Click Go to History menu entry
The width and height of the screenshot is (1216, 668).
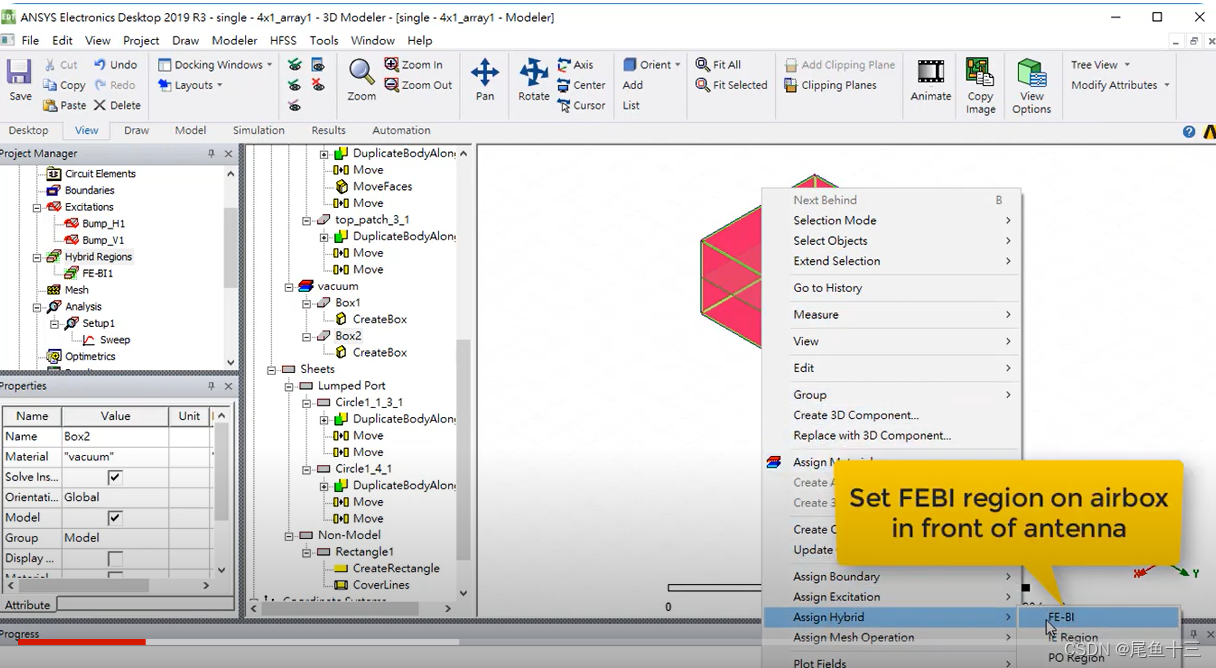click(x=891, y=288)
